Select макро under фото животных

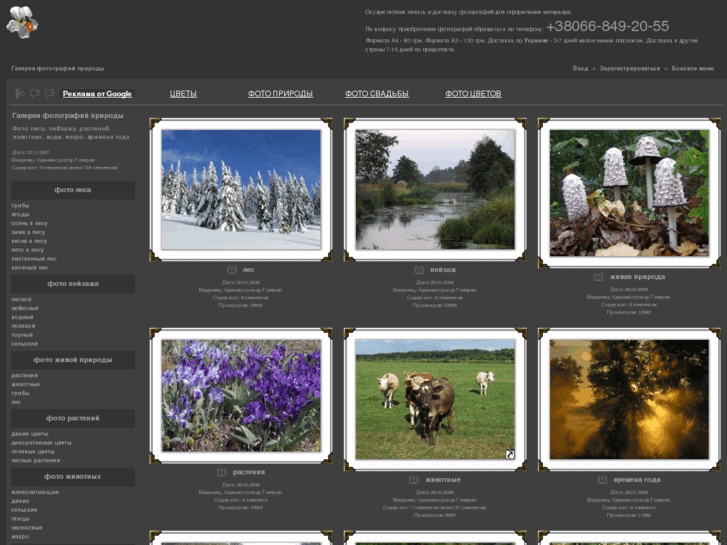click(x=20, y=537)
